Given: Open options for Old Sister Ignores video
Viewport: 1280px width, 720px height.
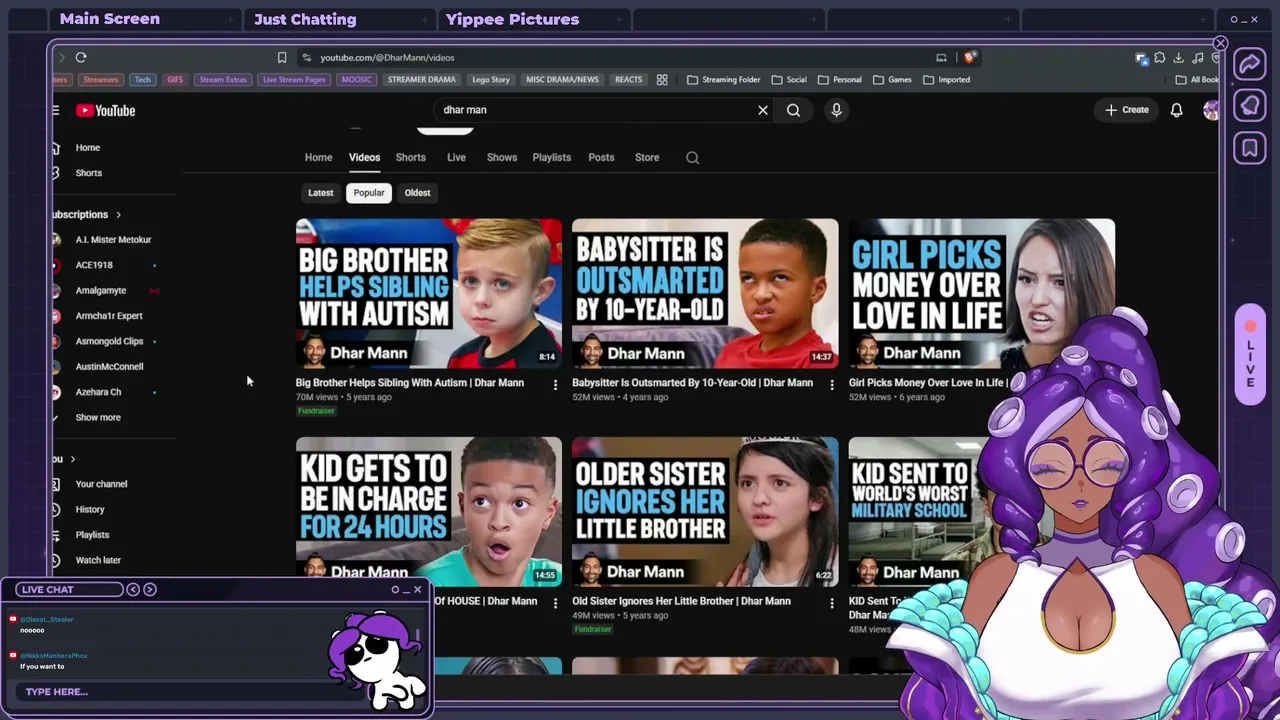Looking at the screenshot, I should pyautogui.click(x=832, y=603).
